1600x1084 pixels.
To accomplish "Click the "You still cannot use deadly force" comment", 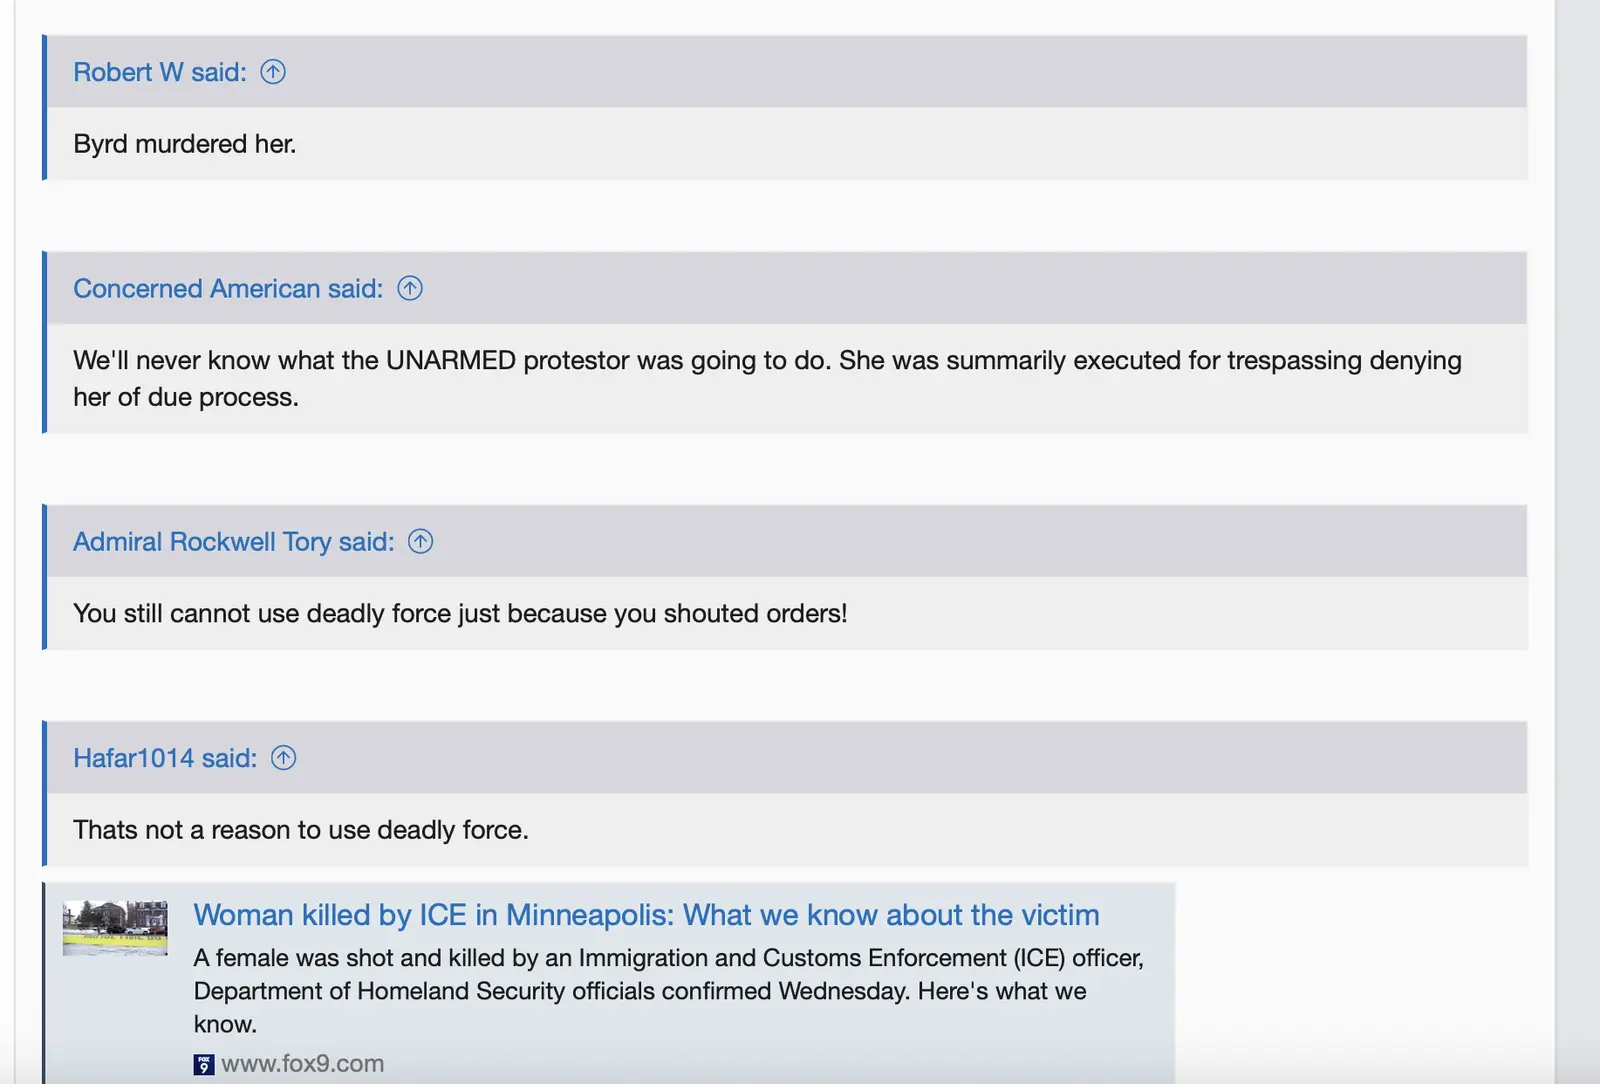I will [459, 613].
